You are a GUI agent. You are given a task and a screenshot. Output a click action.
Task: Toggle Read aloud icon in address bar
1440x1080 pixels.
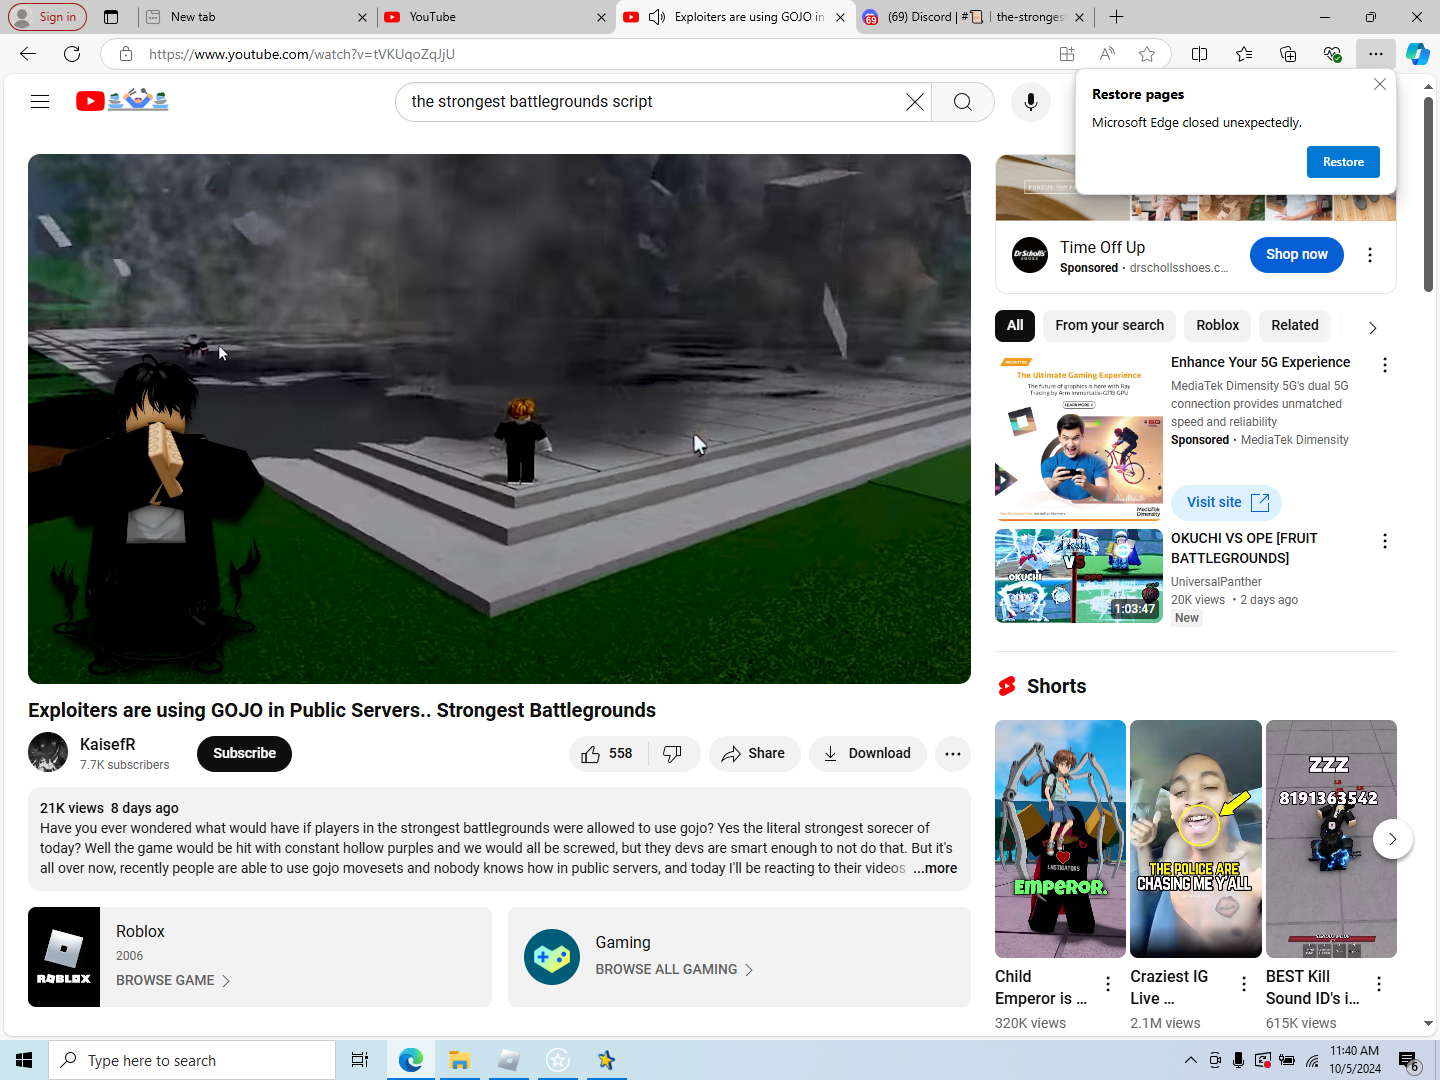[x=1107, y=54]
